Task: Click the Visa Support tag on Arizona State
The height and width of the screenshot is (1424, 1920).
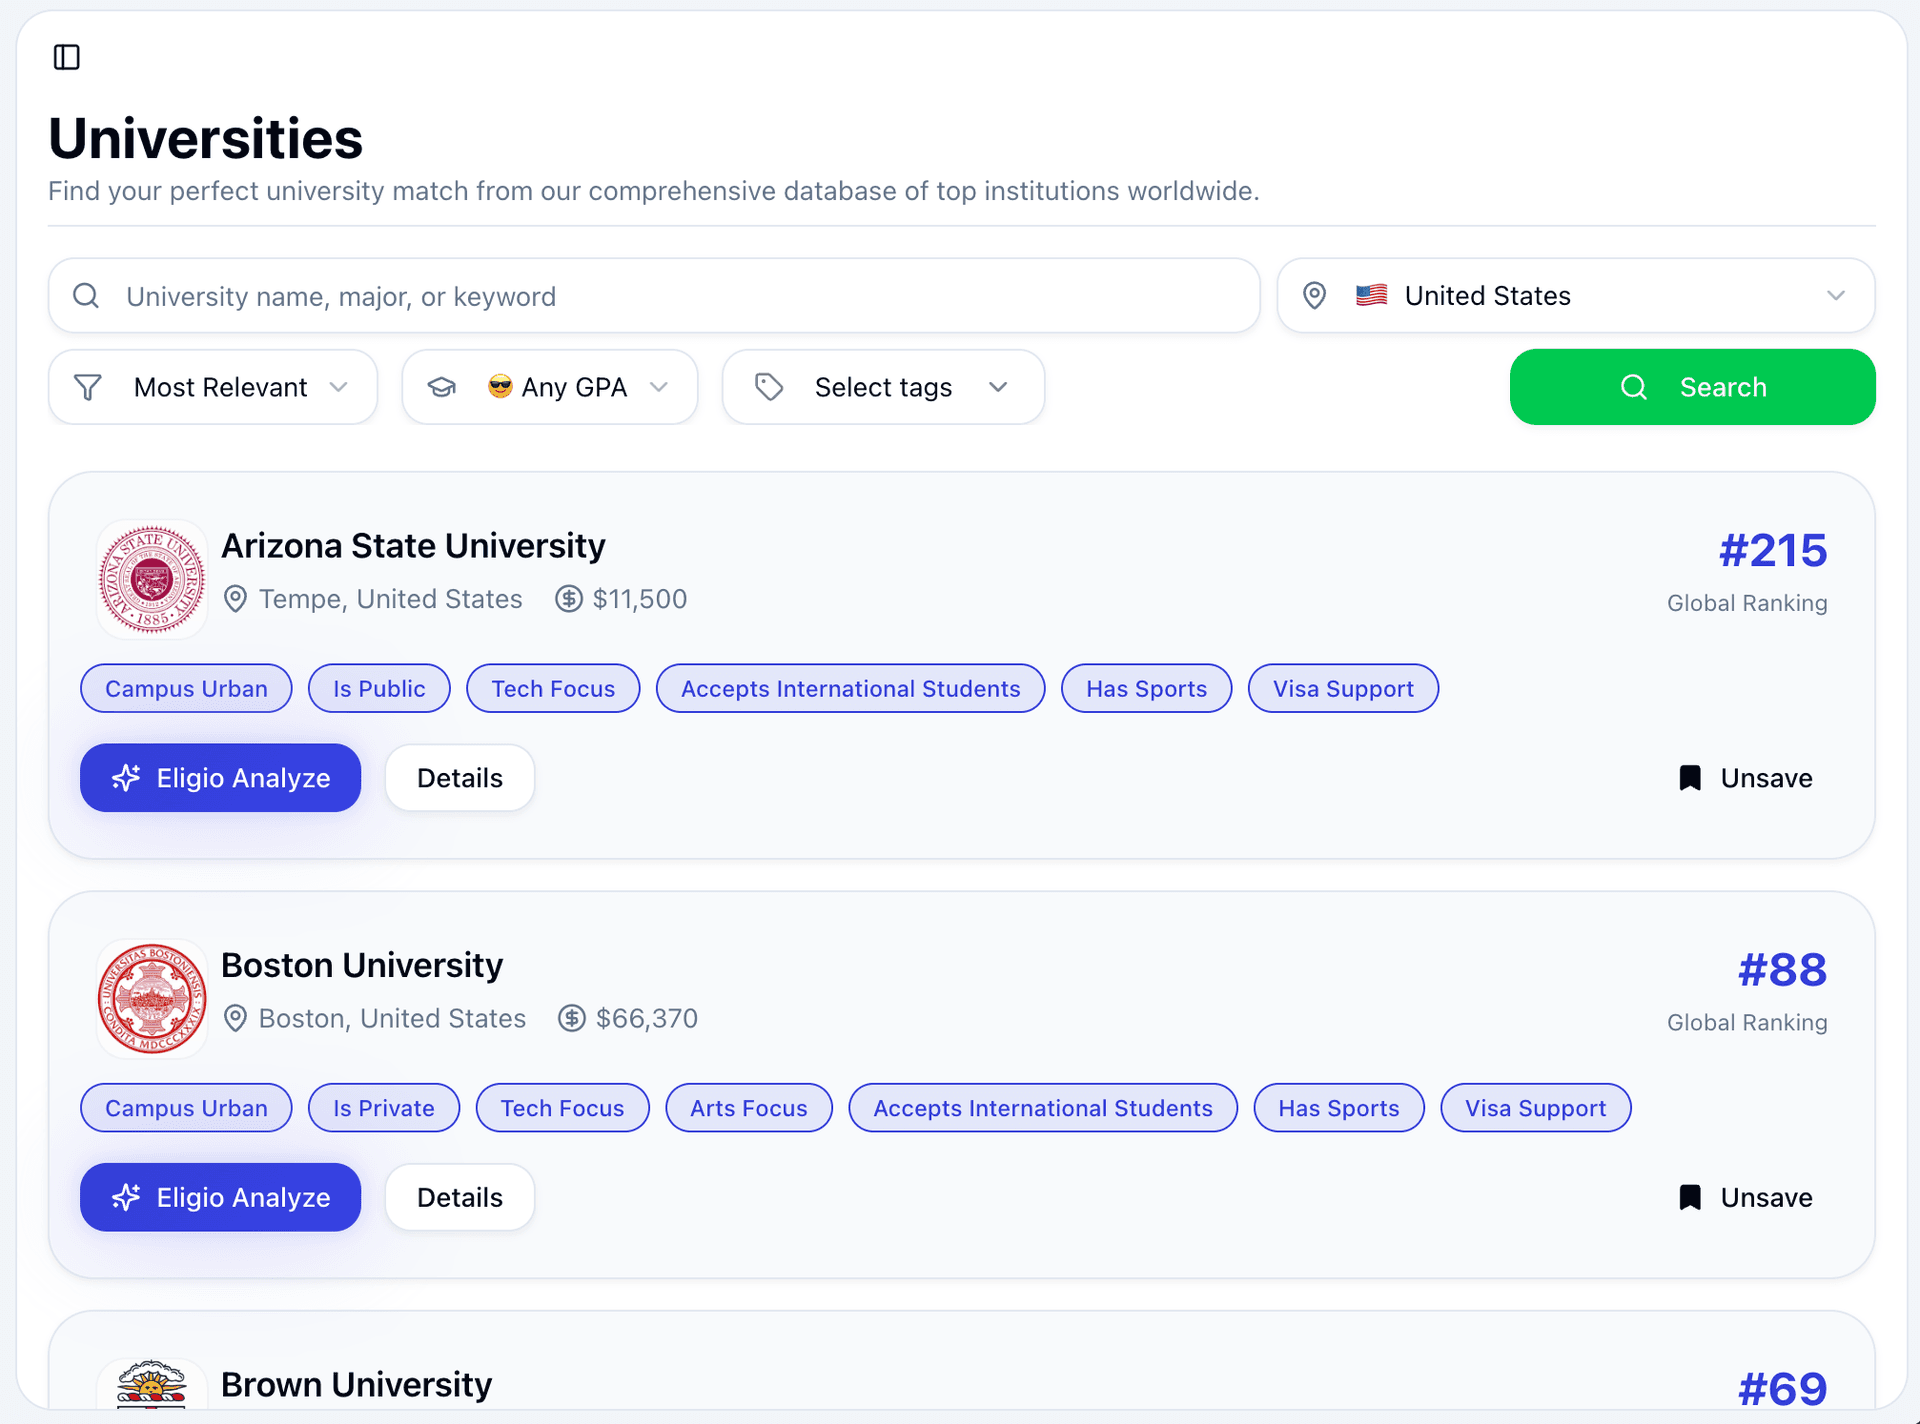Action: point(1343,688)
